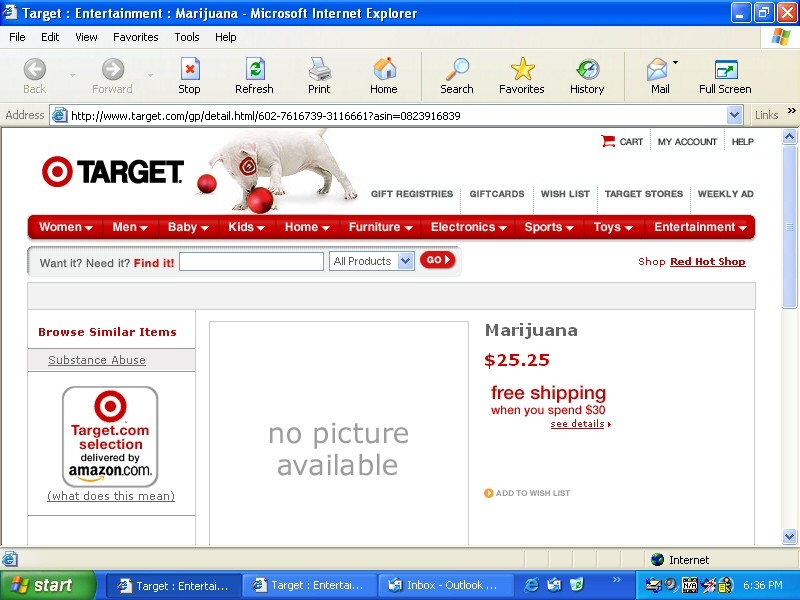Open the View menu
This screenshot has height=600, width=800.
tap(86, 37)
